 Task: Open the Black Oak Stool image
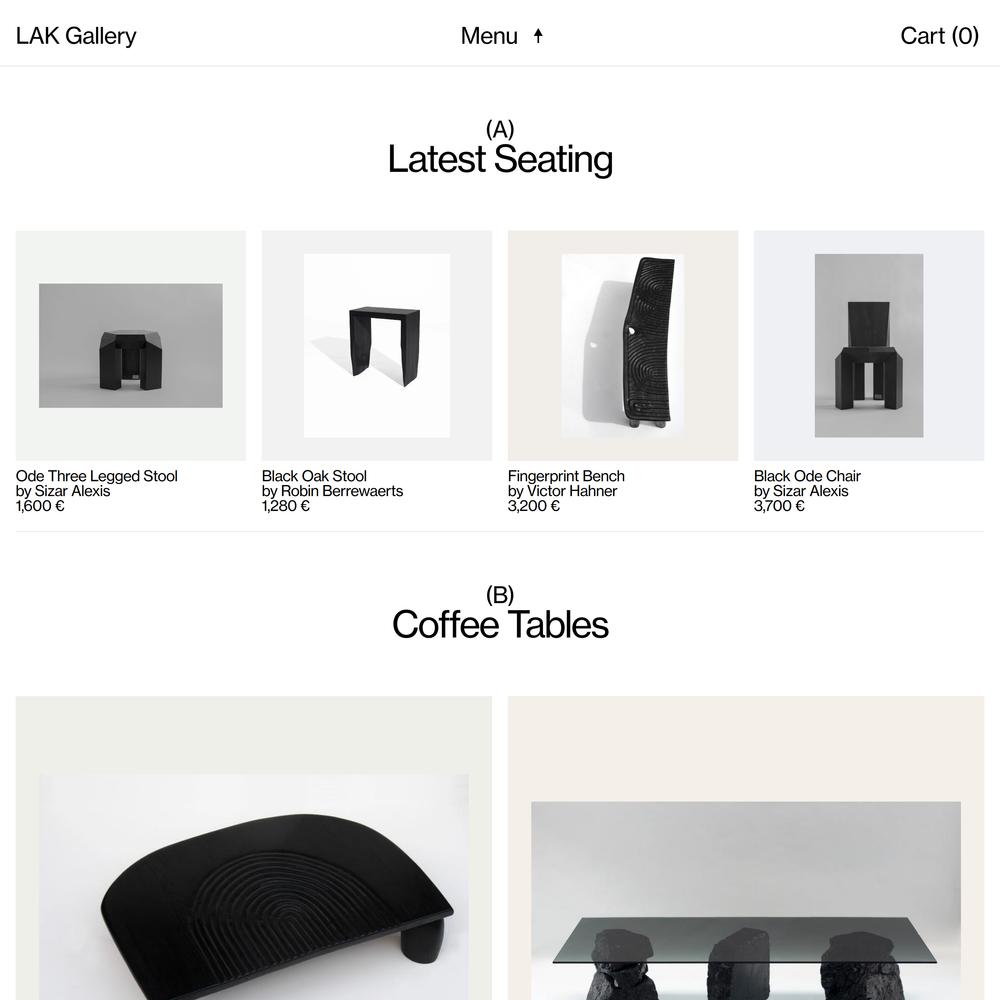[x=377, y=346]
